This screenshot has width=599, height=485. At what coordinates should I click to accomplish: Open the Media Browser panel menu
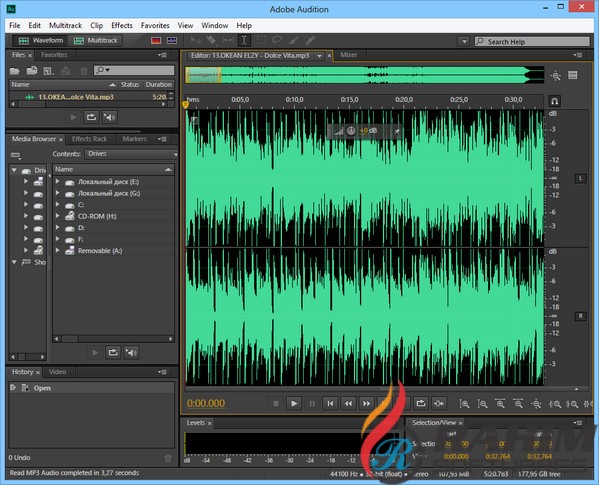point(162,139)
